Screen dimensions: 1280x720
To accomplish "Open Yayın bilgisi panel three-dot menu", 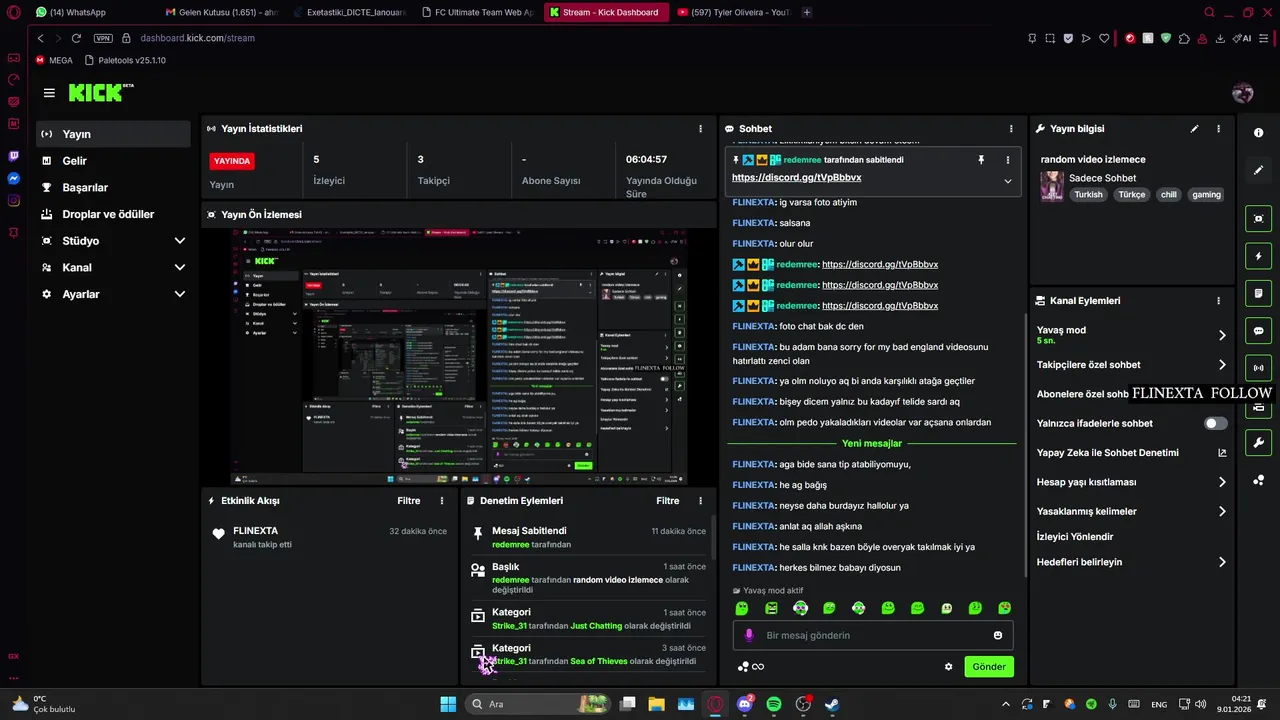I will [1218, 129].
